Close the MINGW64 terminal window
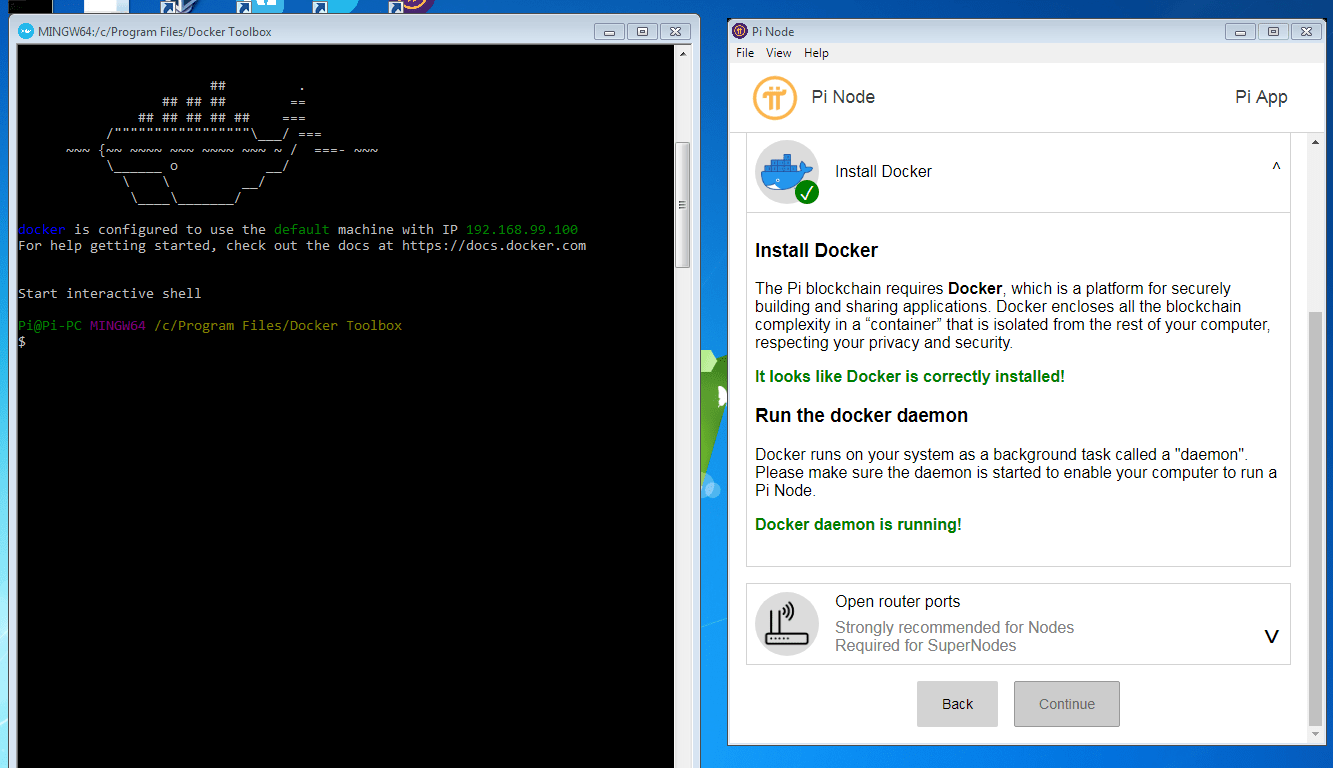The height and width of the screenshot is (768, 1333). (x=674, y=31)
